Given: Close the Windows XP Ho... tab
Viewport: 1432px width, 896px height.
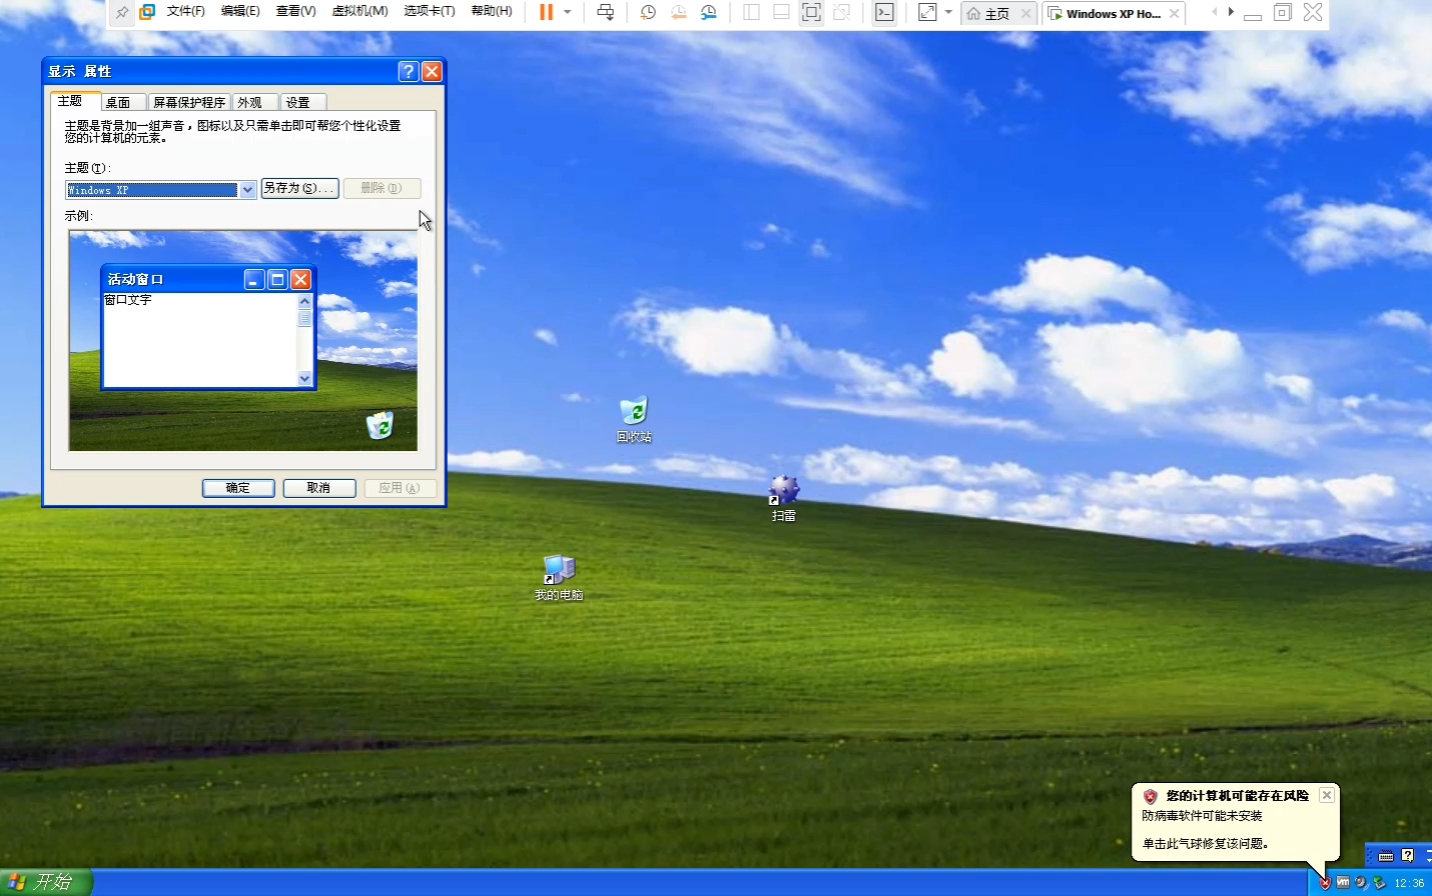Looking at the screenshot, I should [1175, 14].
